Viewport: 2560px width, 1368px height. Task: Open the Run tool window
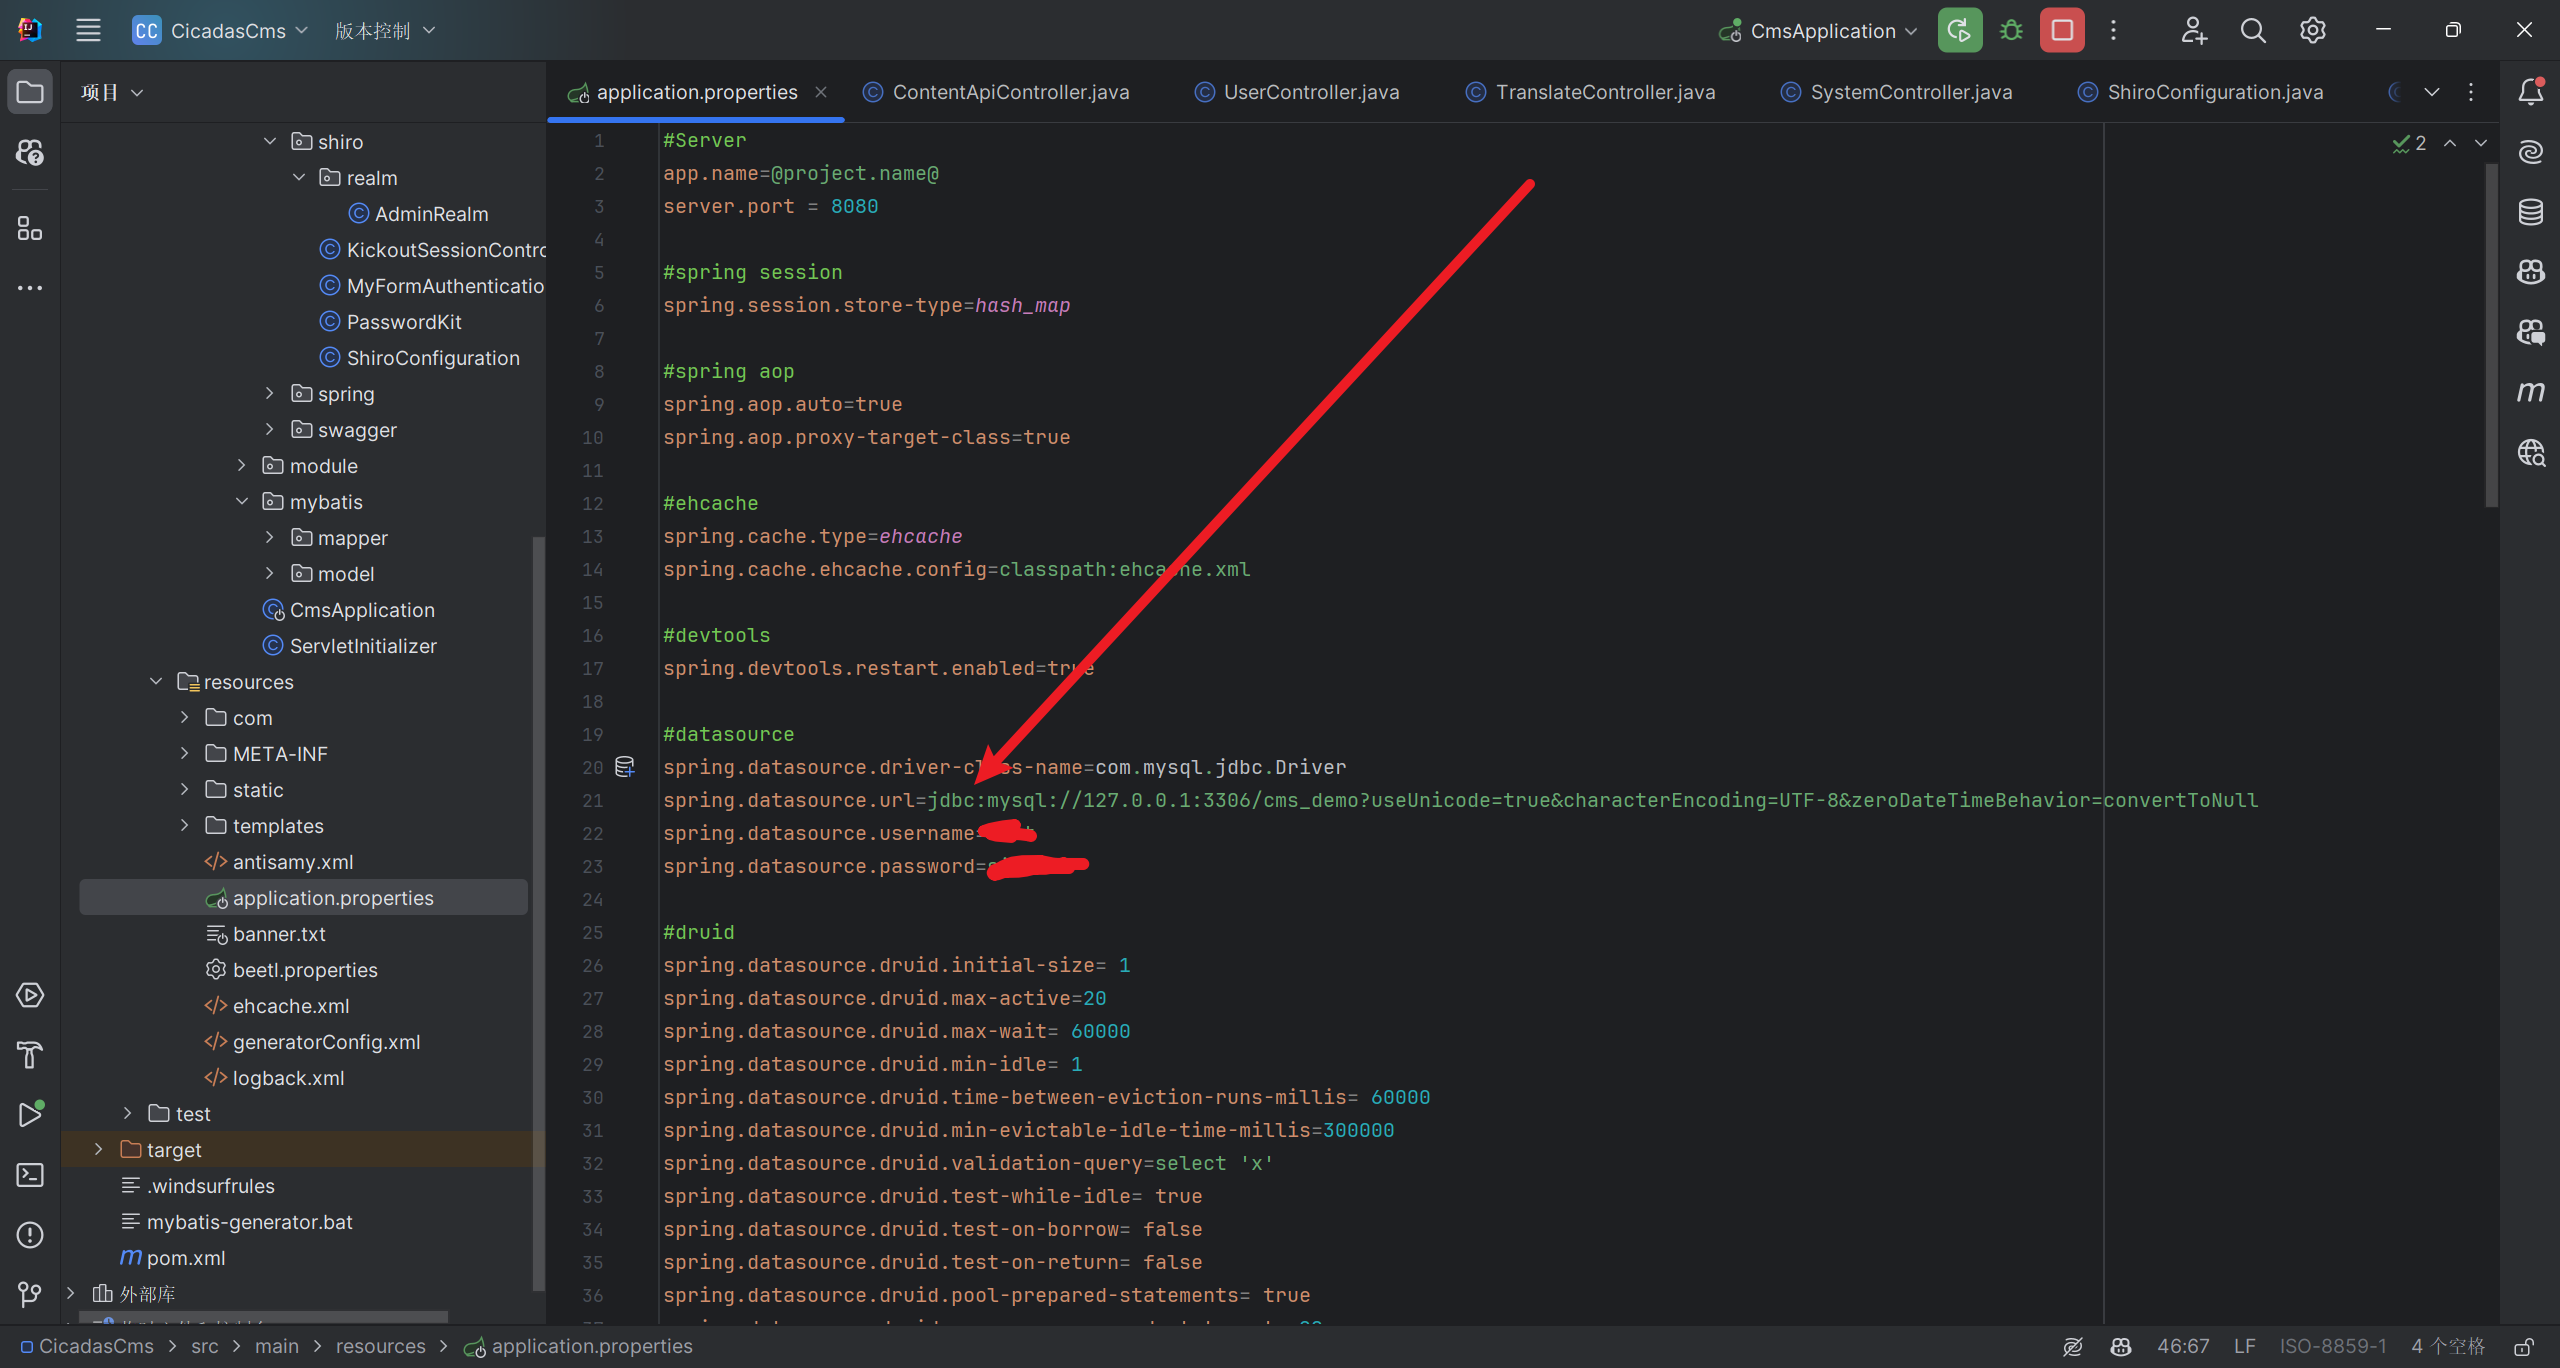pos(30,1114)
